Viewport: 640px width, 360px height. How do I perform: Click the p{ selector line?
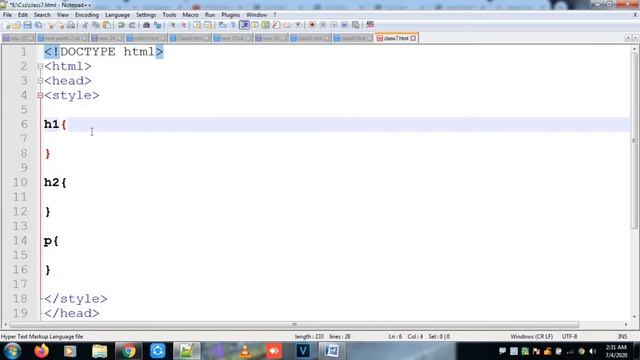tap(51, 241)
